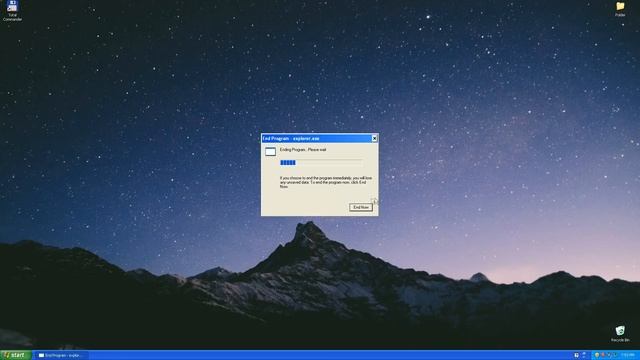Screen dimensions: 640x360
Task: Close the End Program explorer.exe dialog
Action: click(374, 138)
